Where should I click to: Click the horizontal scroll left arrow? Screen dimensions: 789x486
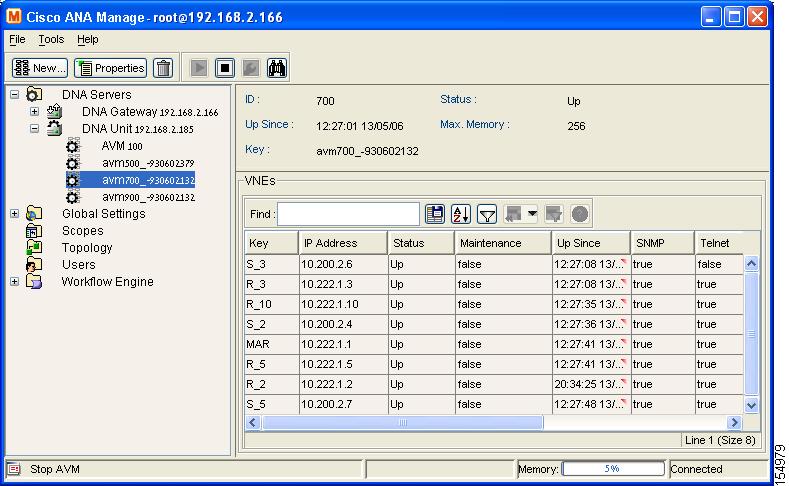[x=253, y=423]
